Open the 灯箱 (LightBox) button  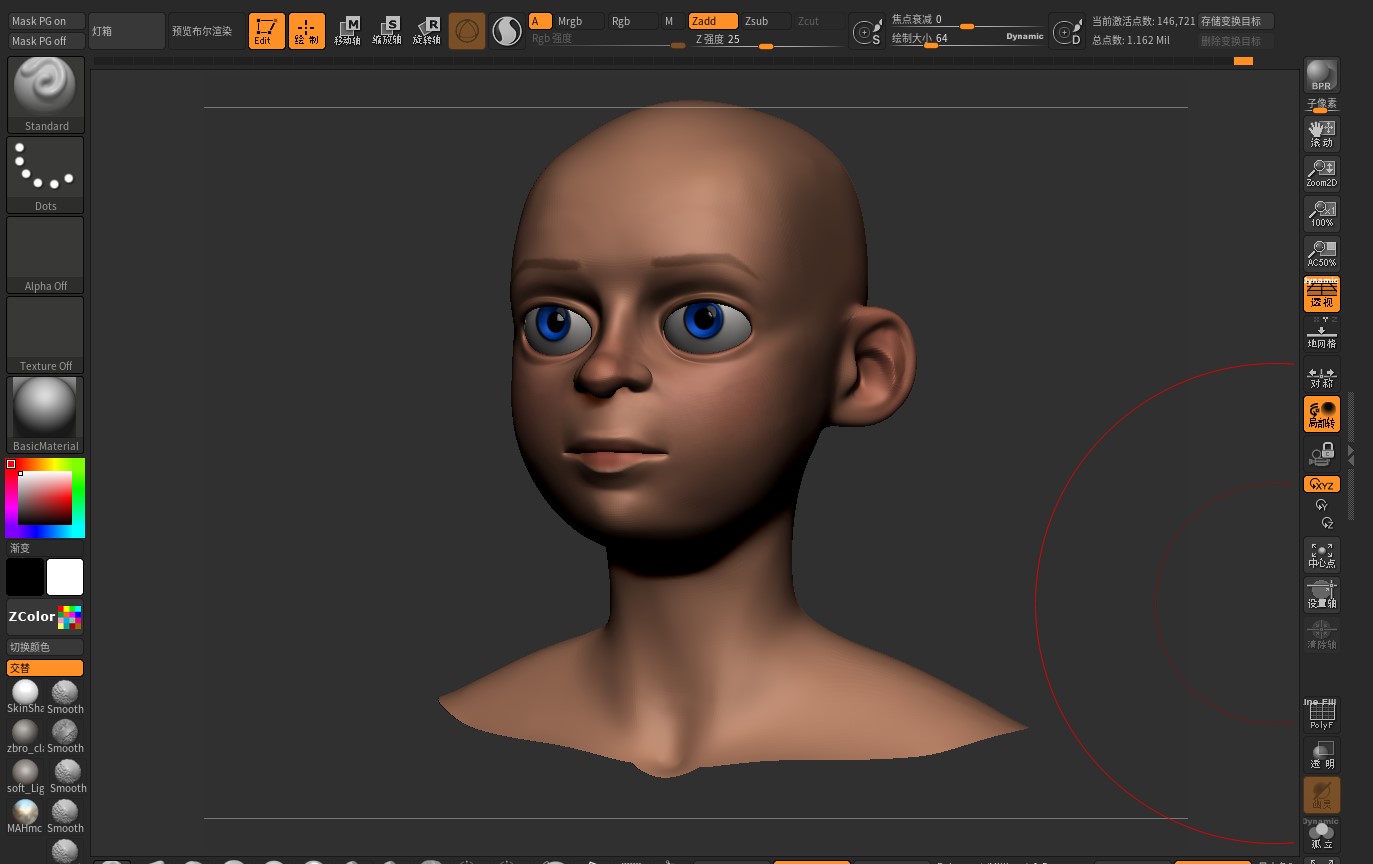click(x=127, y=31)
